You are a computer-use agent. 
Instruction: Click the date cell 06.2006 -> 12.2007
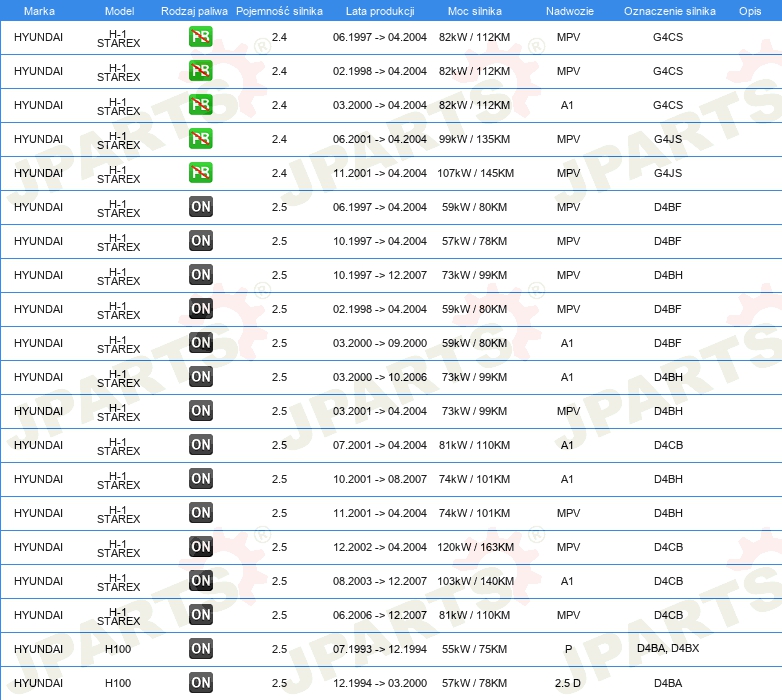point(380,615)
